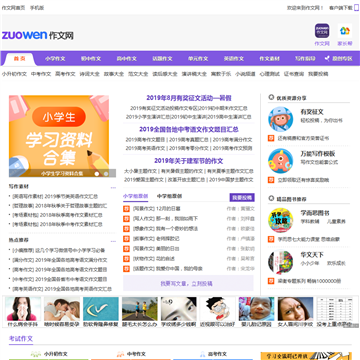Click orange icon beside 学而思七大能力课堂

(271, 239)
